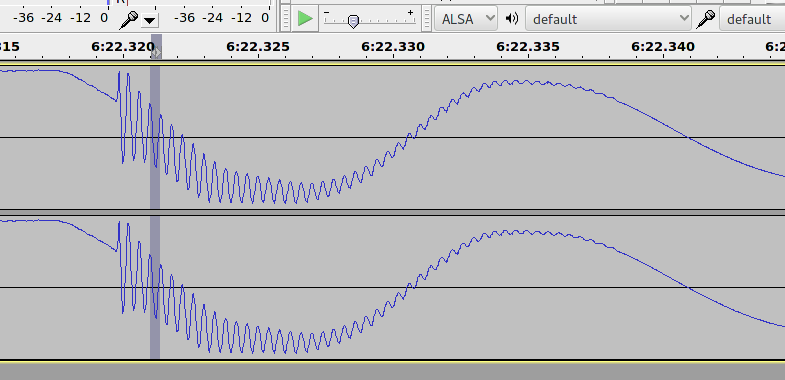Click the timeline at 6:22.335
The width and height of the screenshot is (785, 380).
click(528, 47)
